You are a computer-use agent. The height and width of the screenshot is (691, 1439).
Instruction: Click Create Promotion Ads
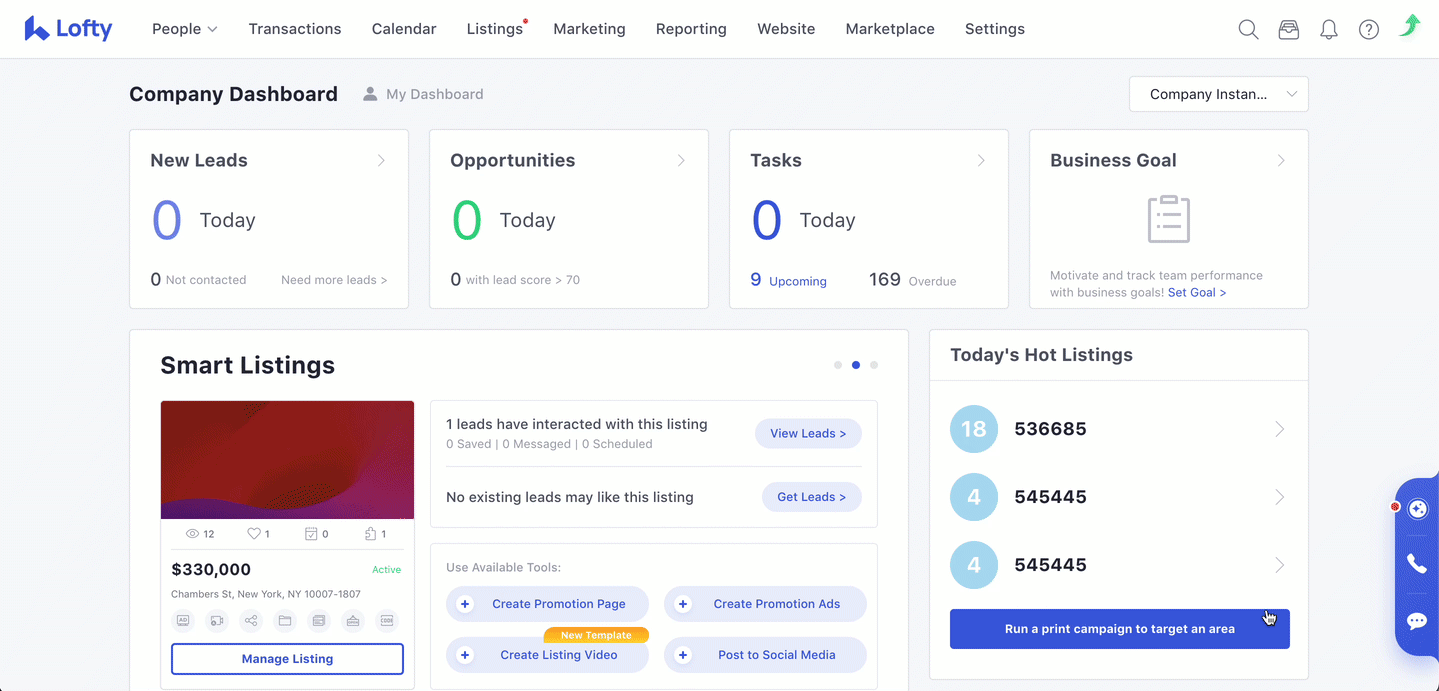click(x=765, y=604)
